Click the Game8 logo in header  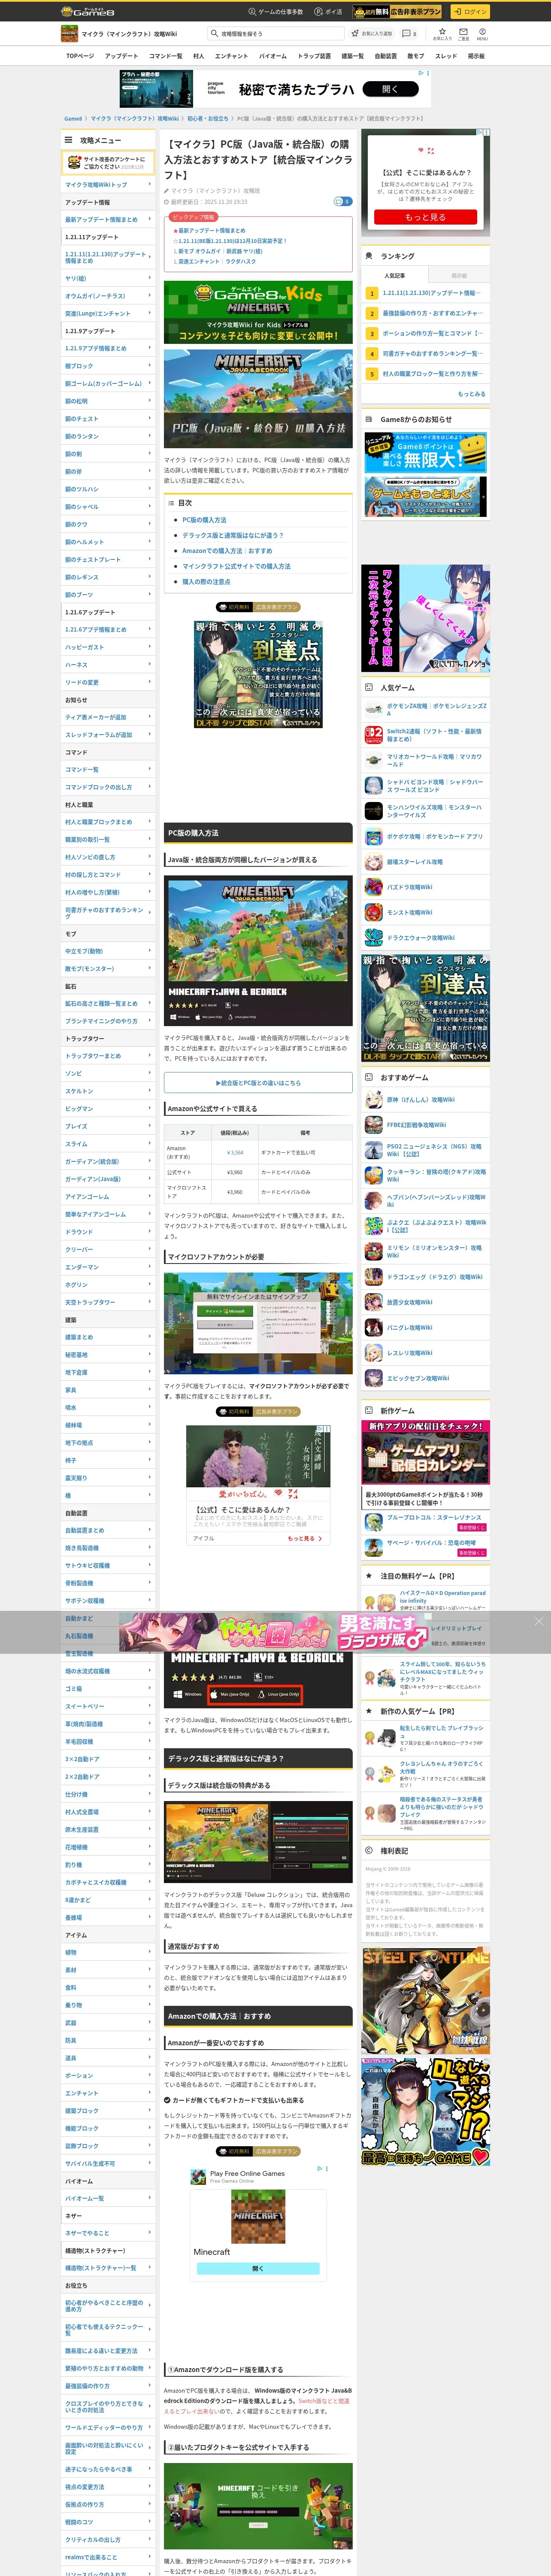coord(88,12)
